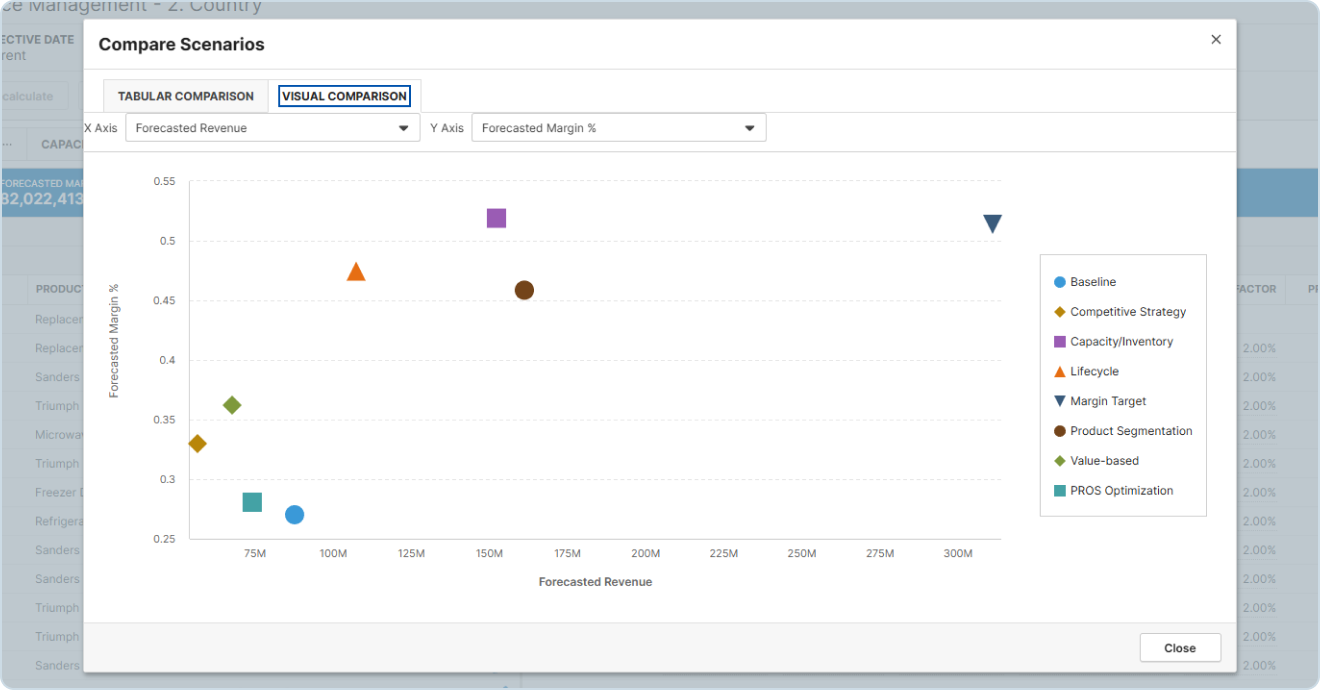Click the purple Capacity/Inventory square marker
This screenshot has height=690, width=1320.
coord(496,218)
